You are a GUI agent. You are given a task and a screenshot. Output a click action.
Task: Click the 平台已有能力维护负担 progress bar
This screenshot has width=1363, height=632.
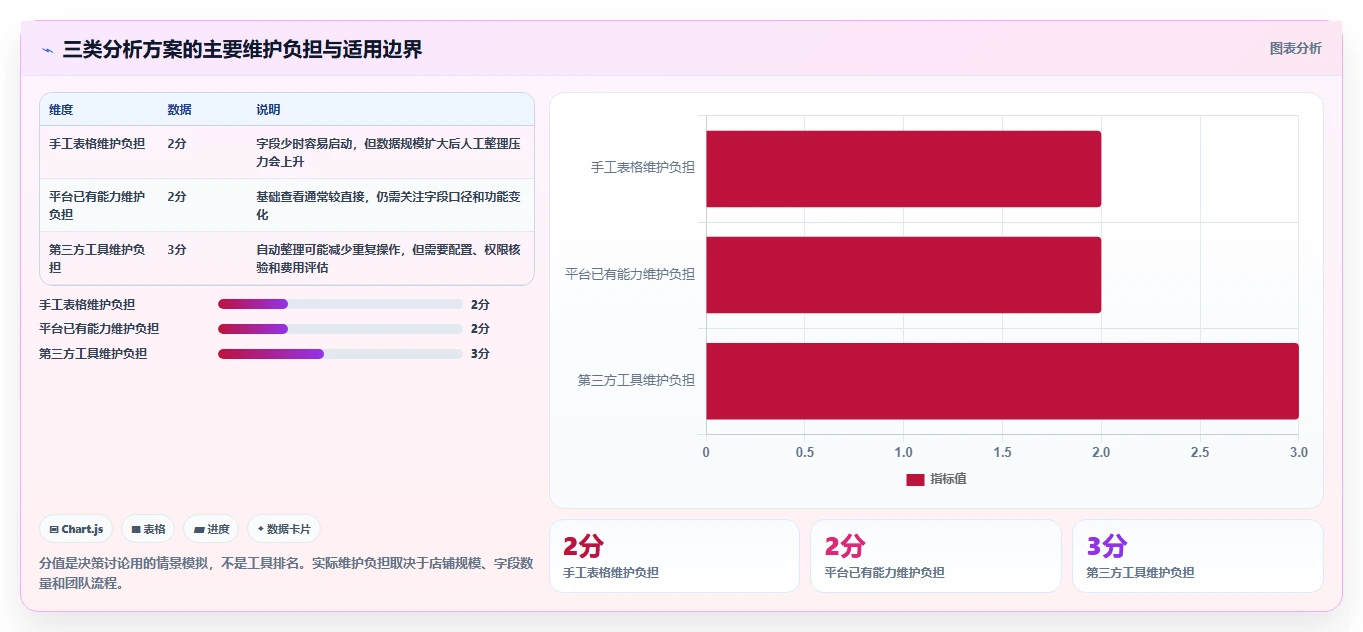pyautogui.click(x=340, y=329)
